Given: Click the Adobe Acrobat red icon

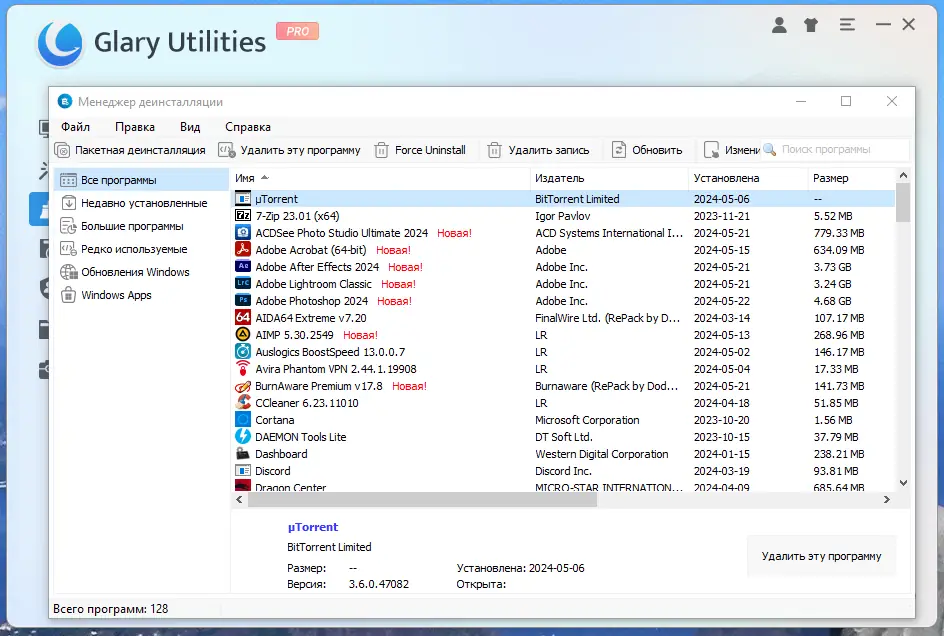Looking at the screenshot, I should click(x=243, y=249).
